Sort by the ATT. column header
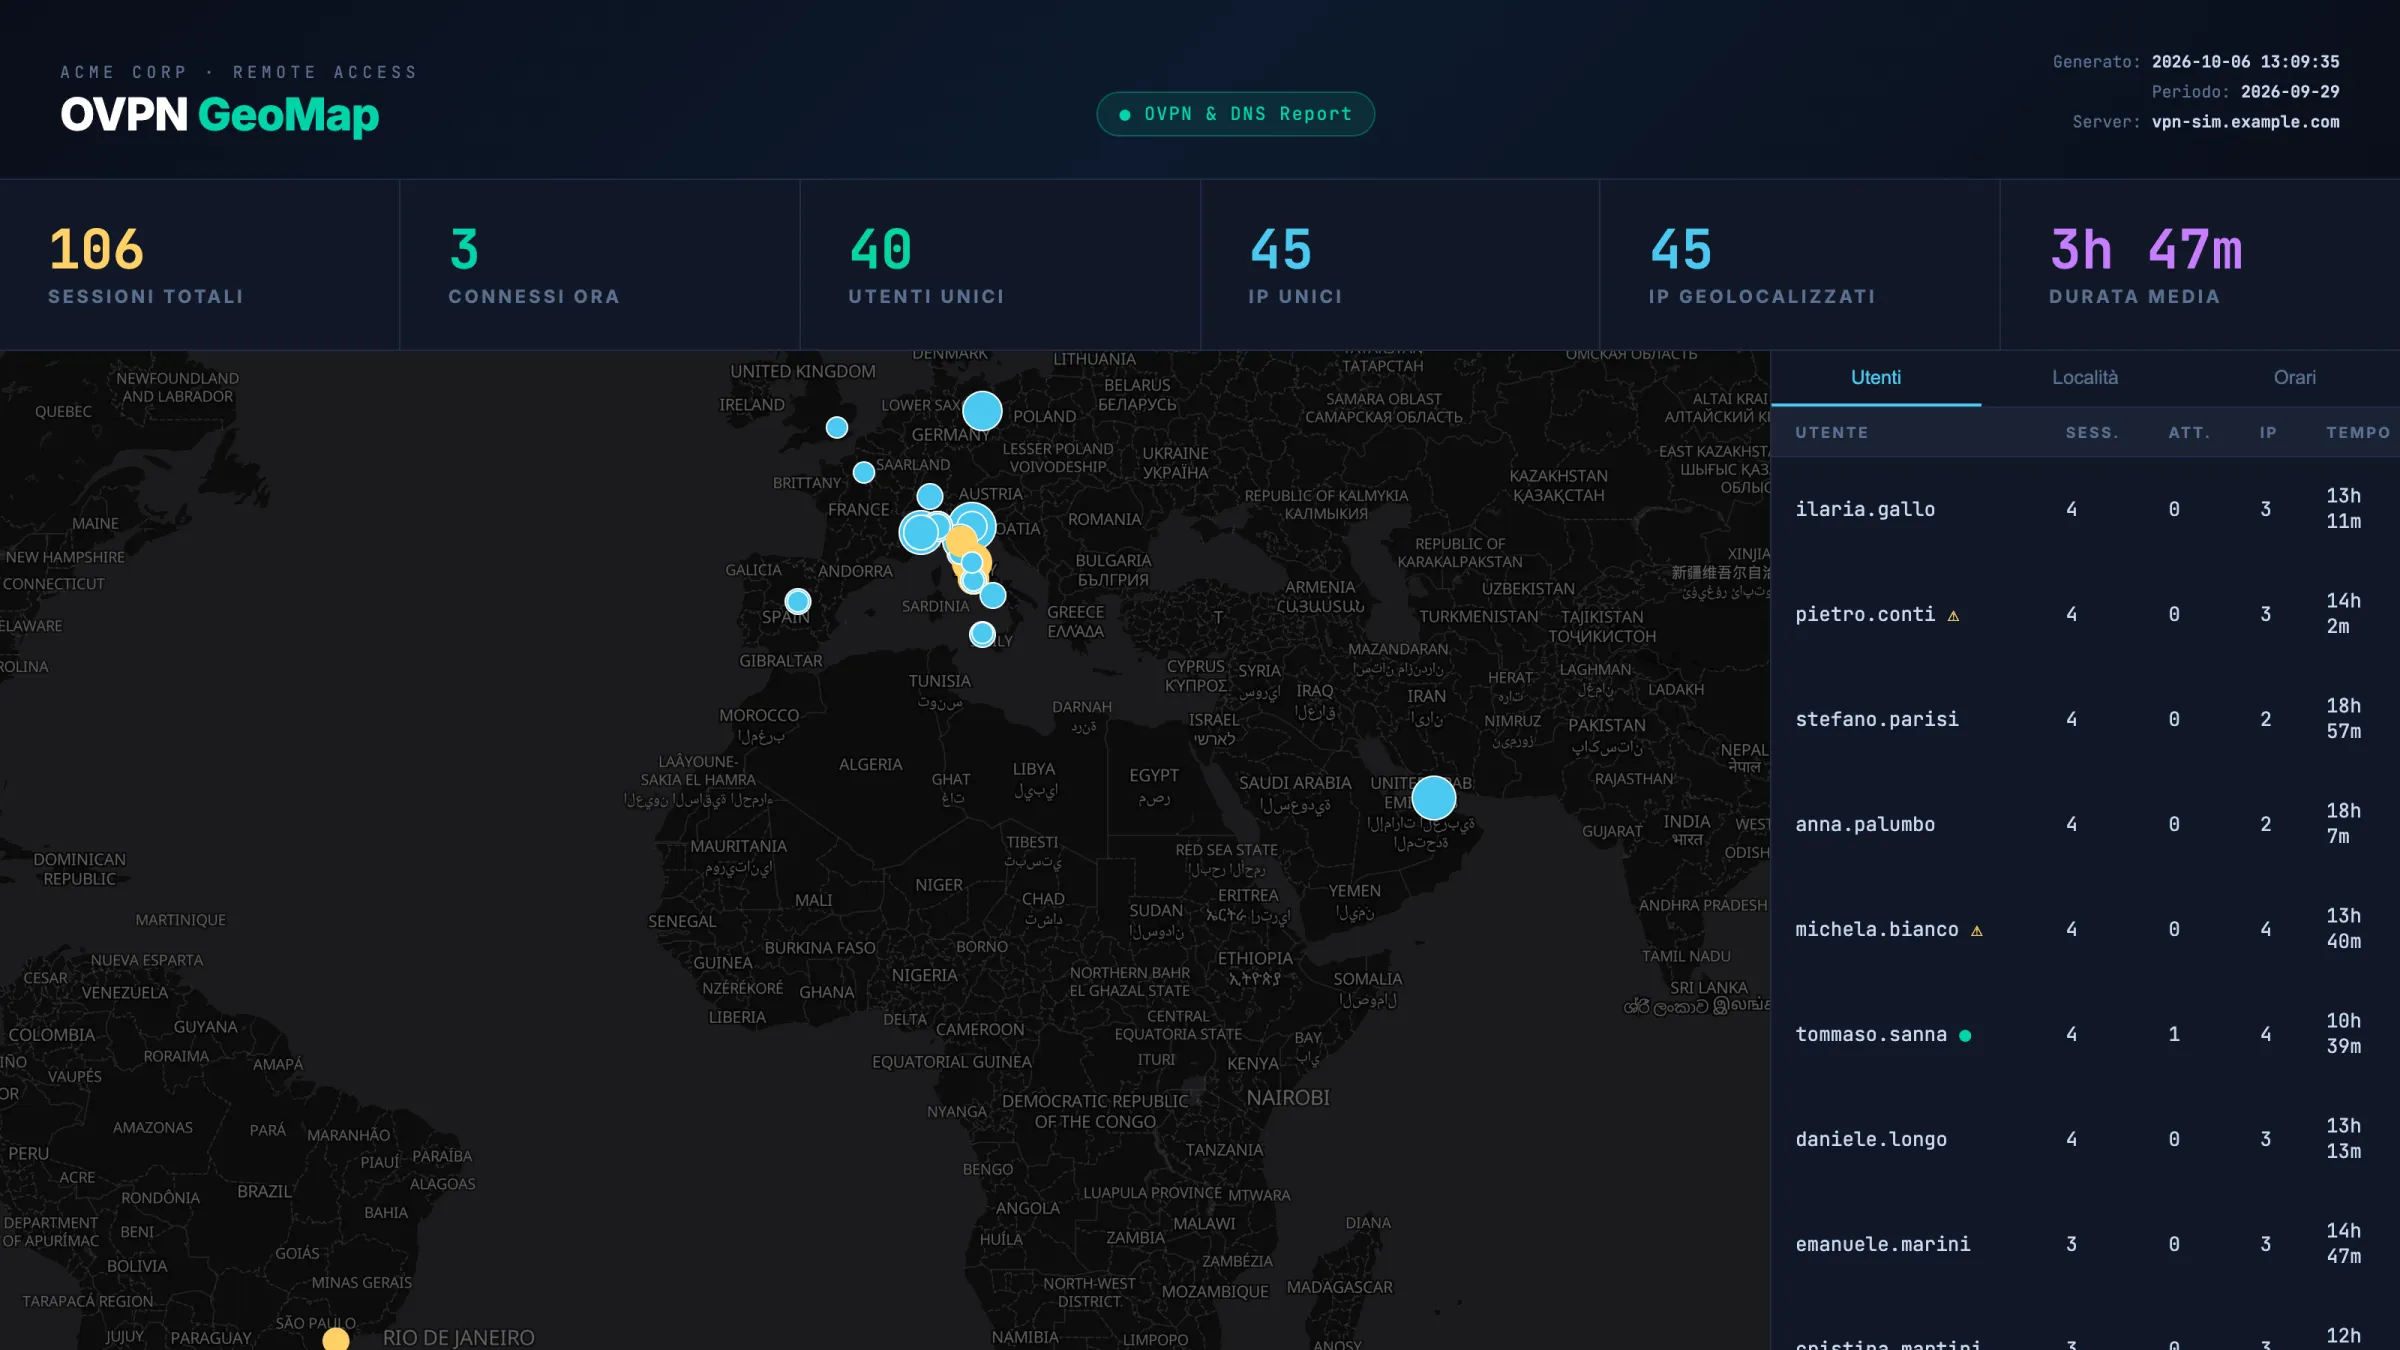This screenshot has height=1350, width=2400. [x=2189, y=433]
